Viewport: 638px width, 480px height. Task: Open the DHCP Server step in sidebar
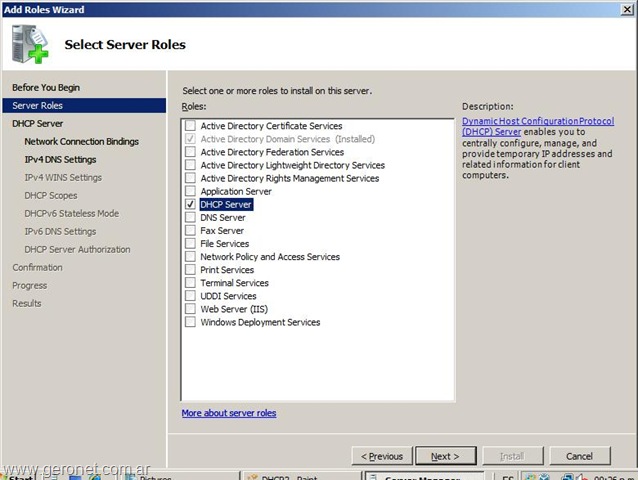pyautogui.click(x=37, y=123)
